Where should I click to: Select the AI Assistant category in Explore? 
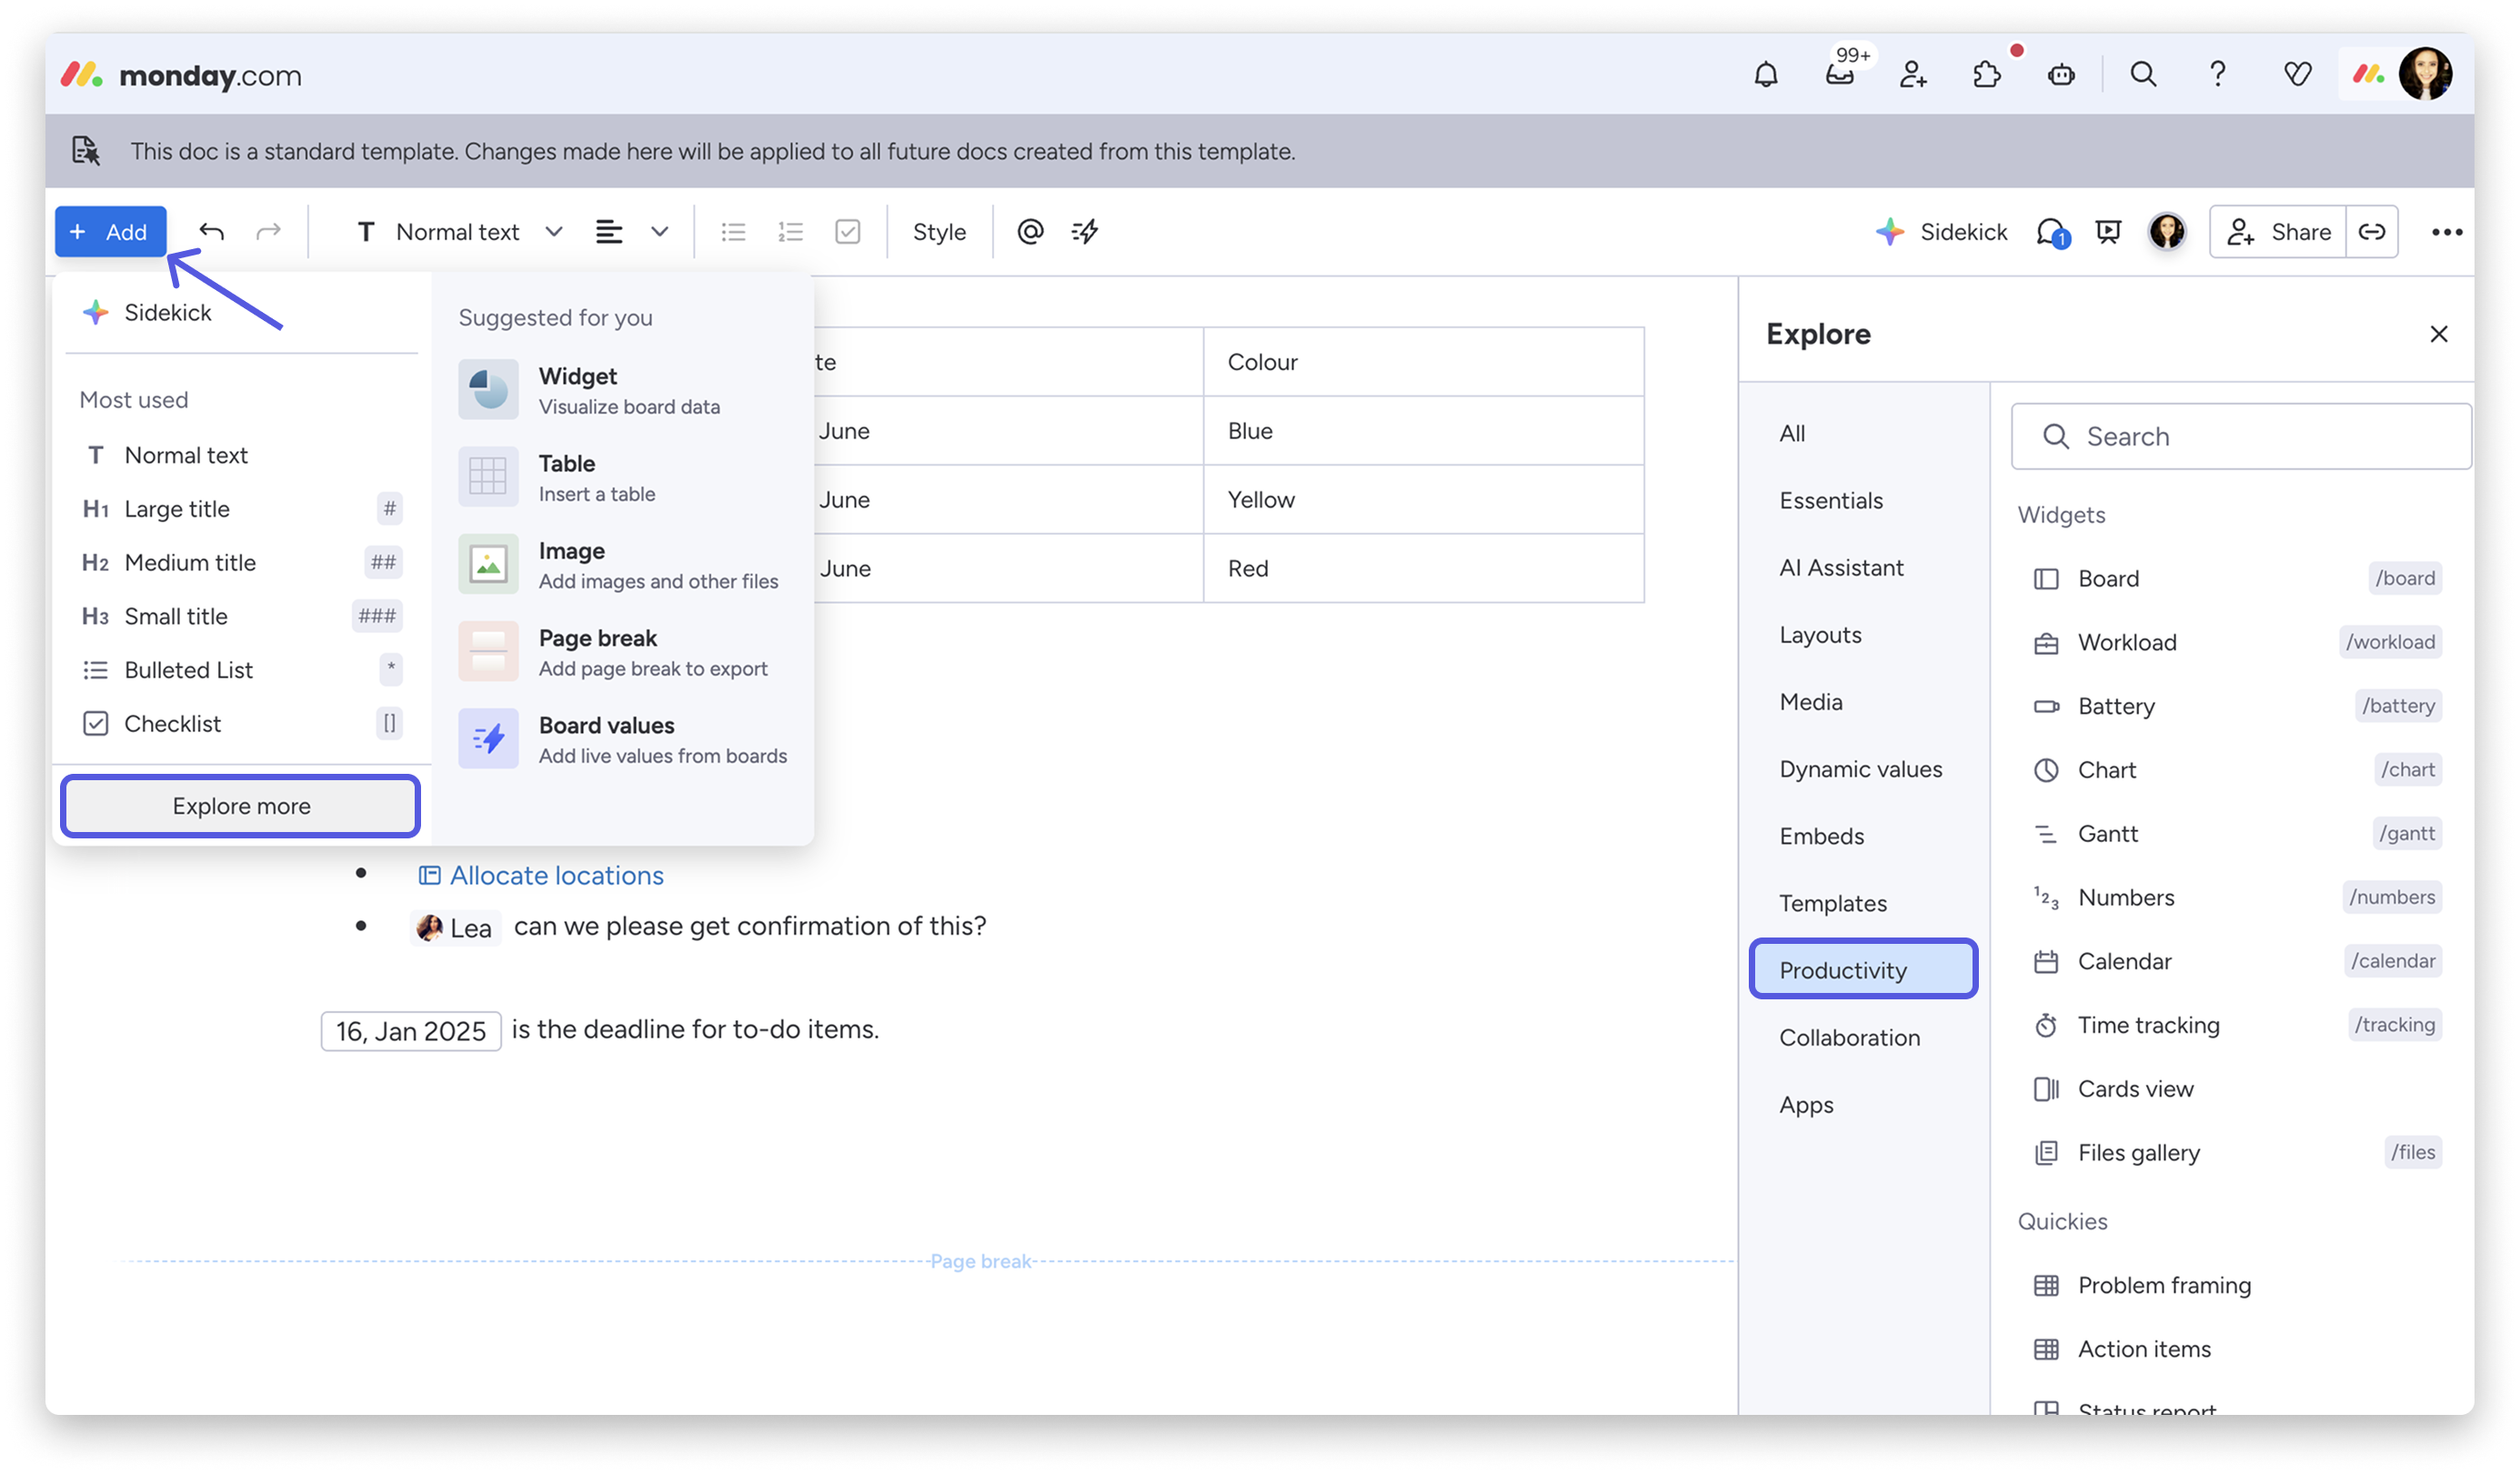click(1841, 567)
